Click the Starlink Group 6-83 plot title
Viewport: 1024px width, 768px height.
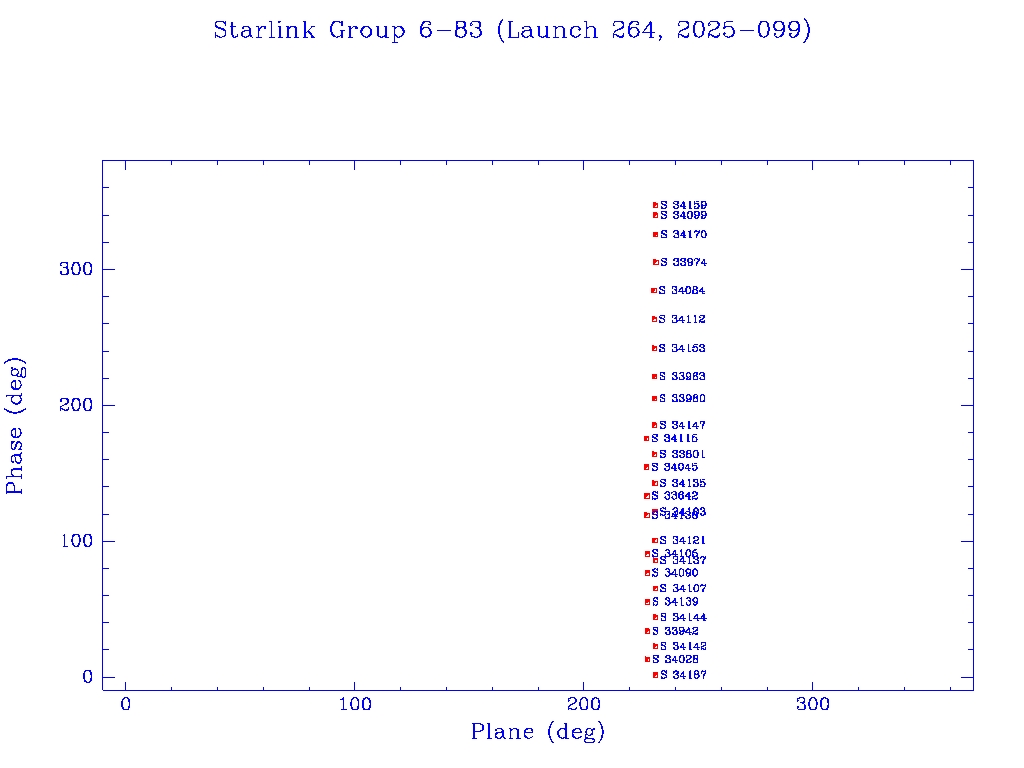pyautogui.click(x=512, y=31)
